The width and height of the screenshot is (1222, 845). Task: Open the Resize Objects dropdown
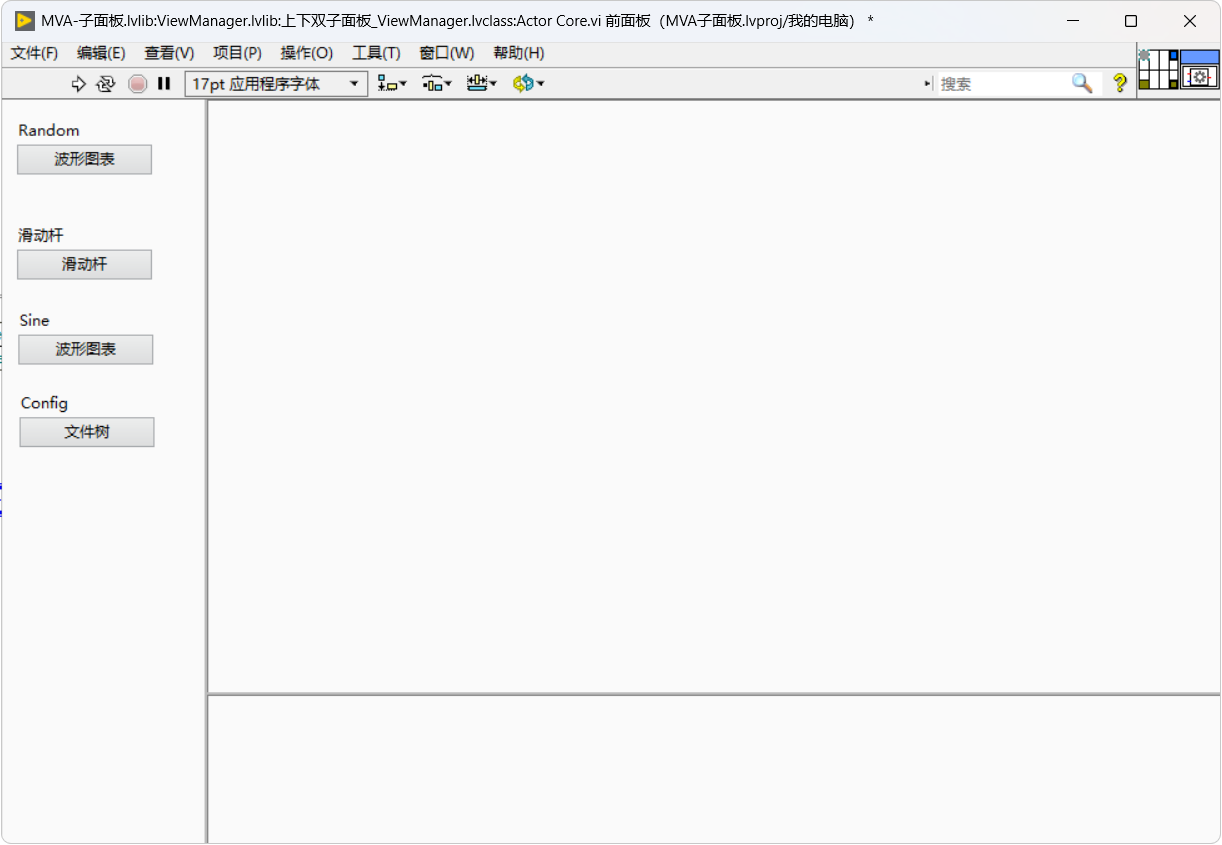coord(482,84)
